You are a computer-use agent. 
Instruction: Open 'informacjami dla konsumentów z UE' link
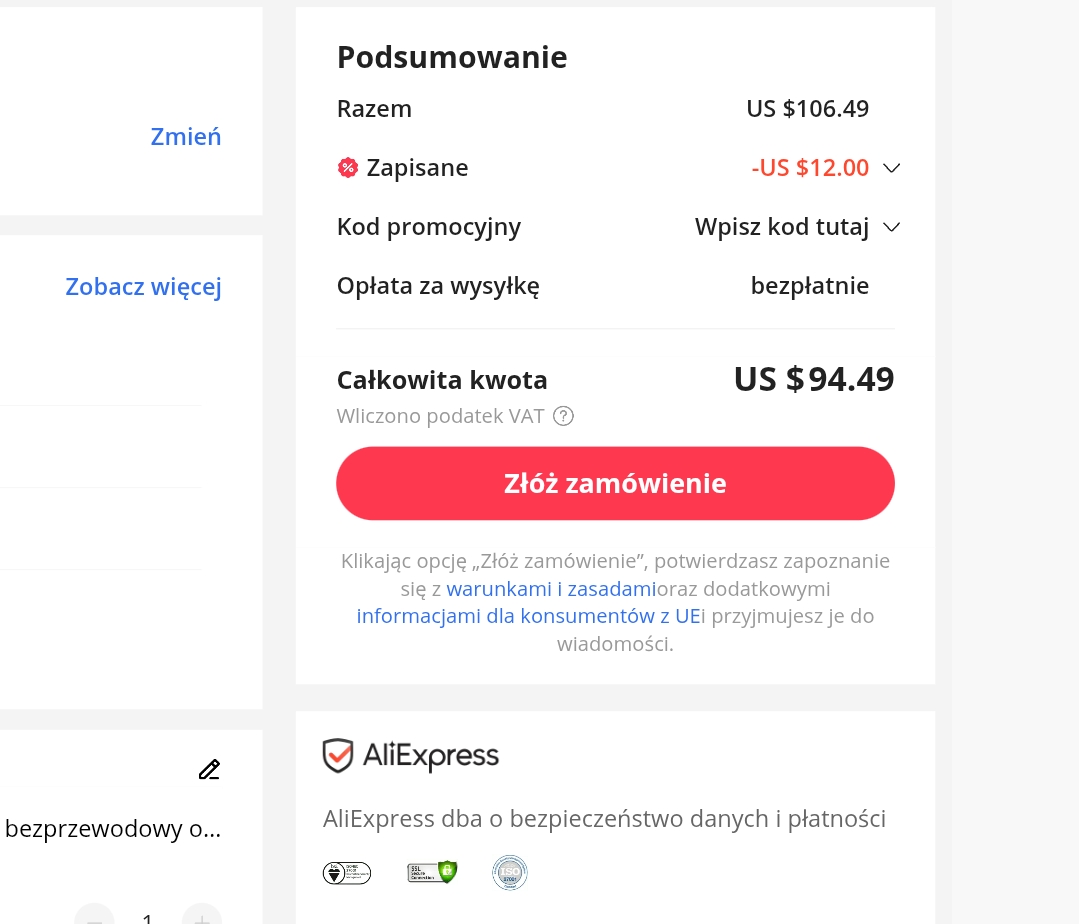point(528,616)
